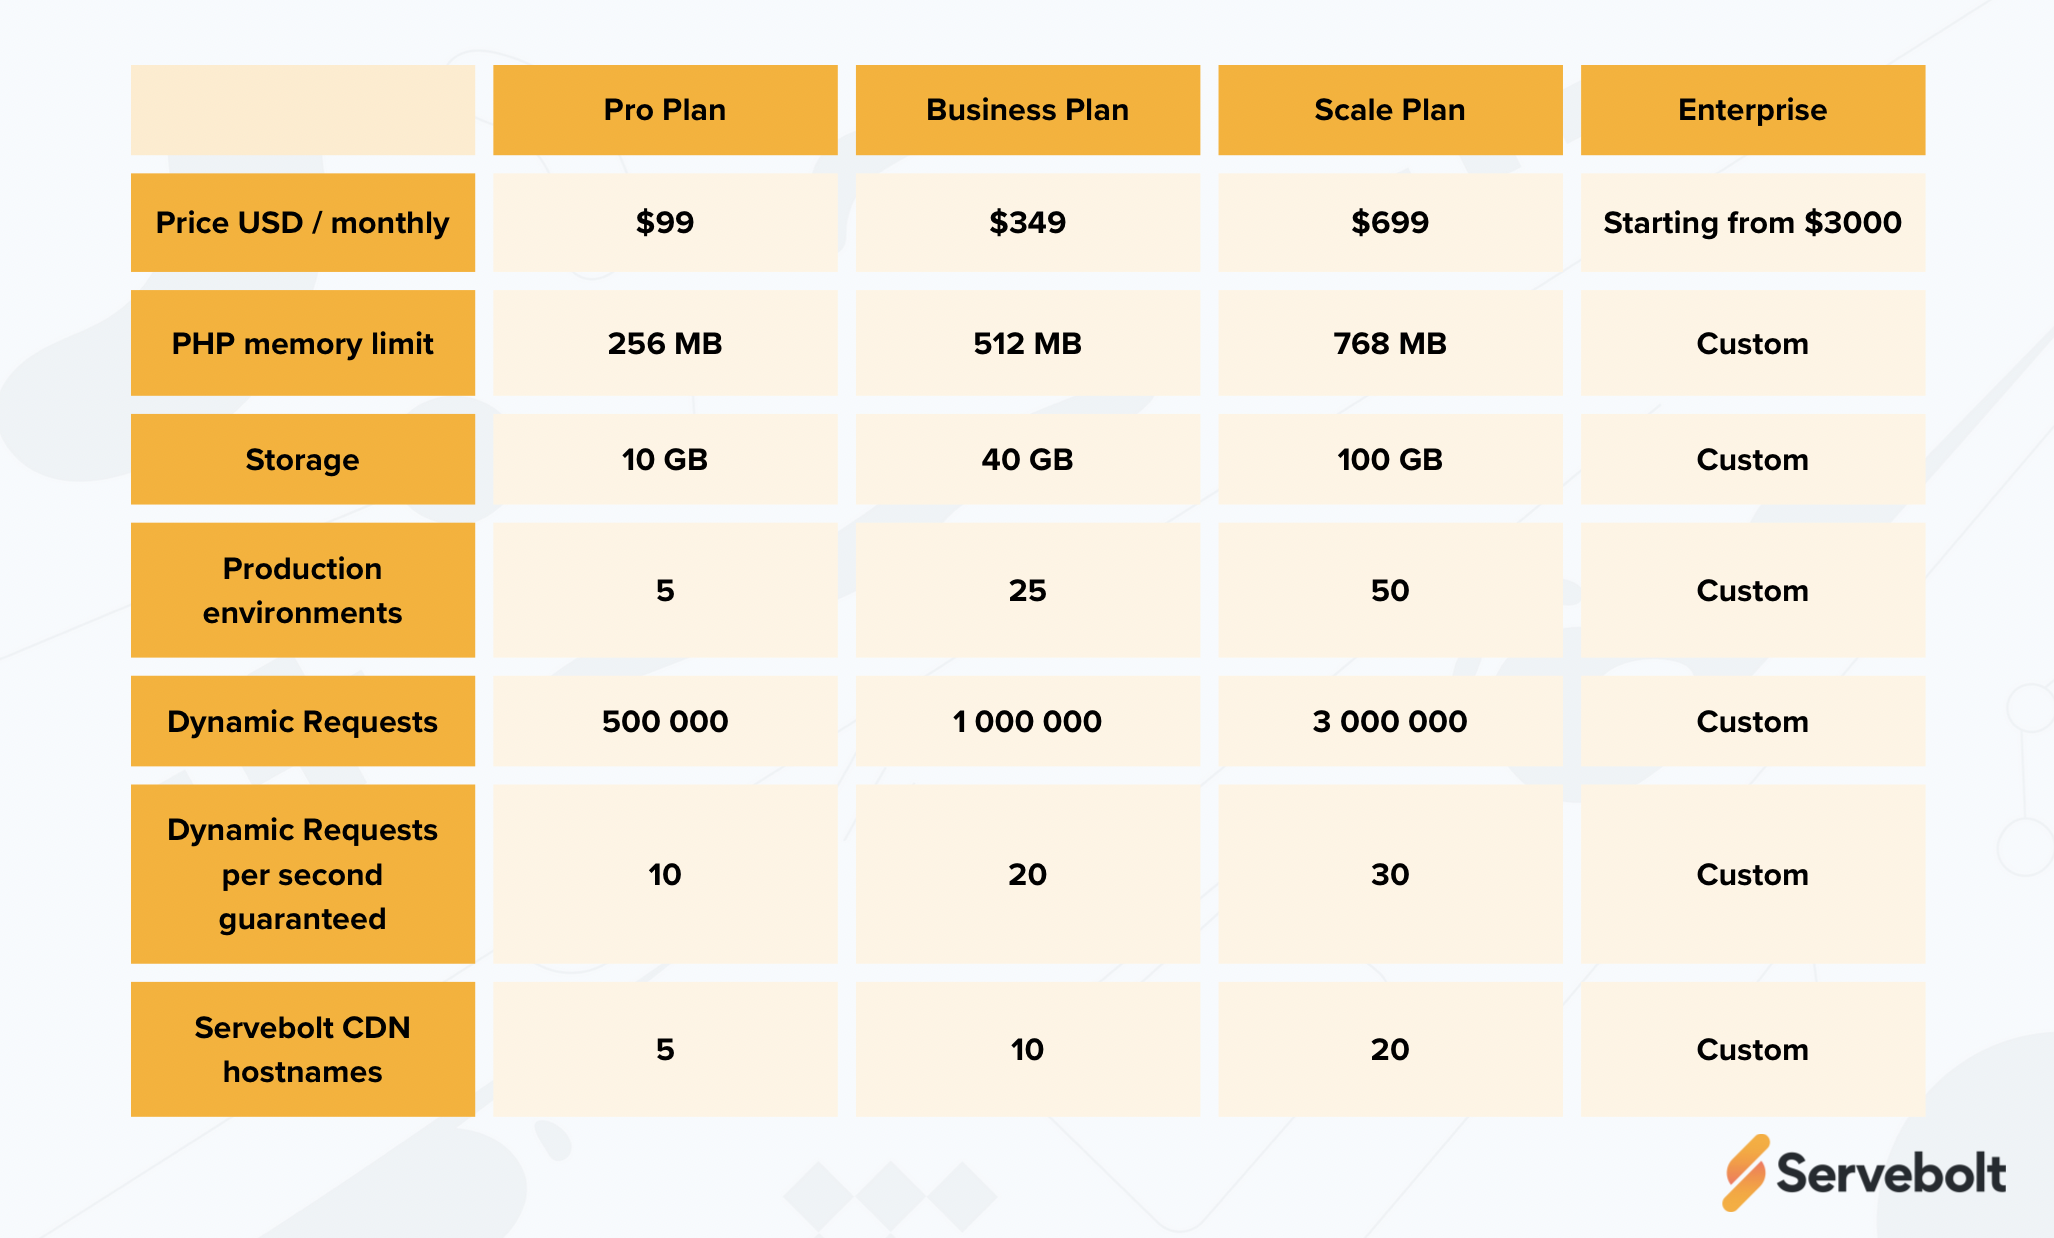Click the Servebolt wordmark text
This screenshot has width=2054, height=1238.
pyautogui.click(x=1891, y=1173)
